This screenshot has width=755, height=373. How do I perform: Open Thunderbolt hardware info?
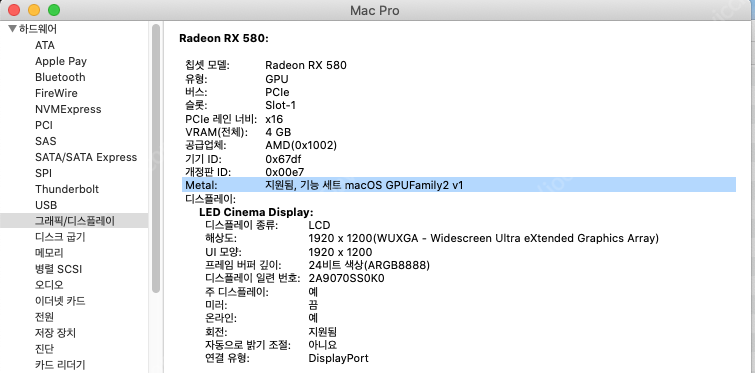pos(67,189)
